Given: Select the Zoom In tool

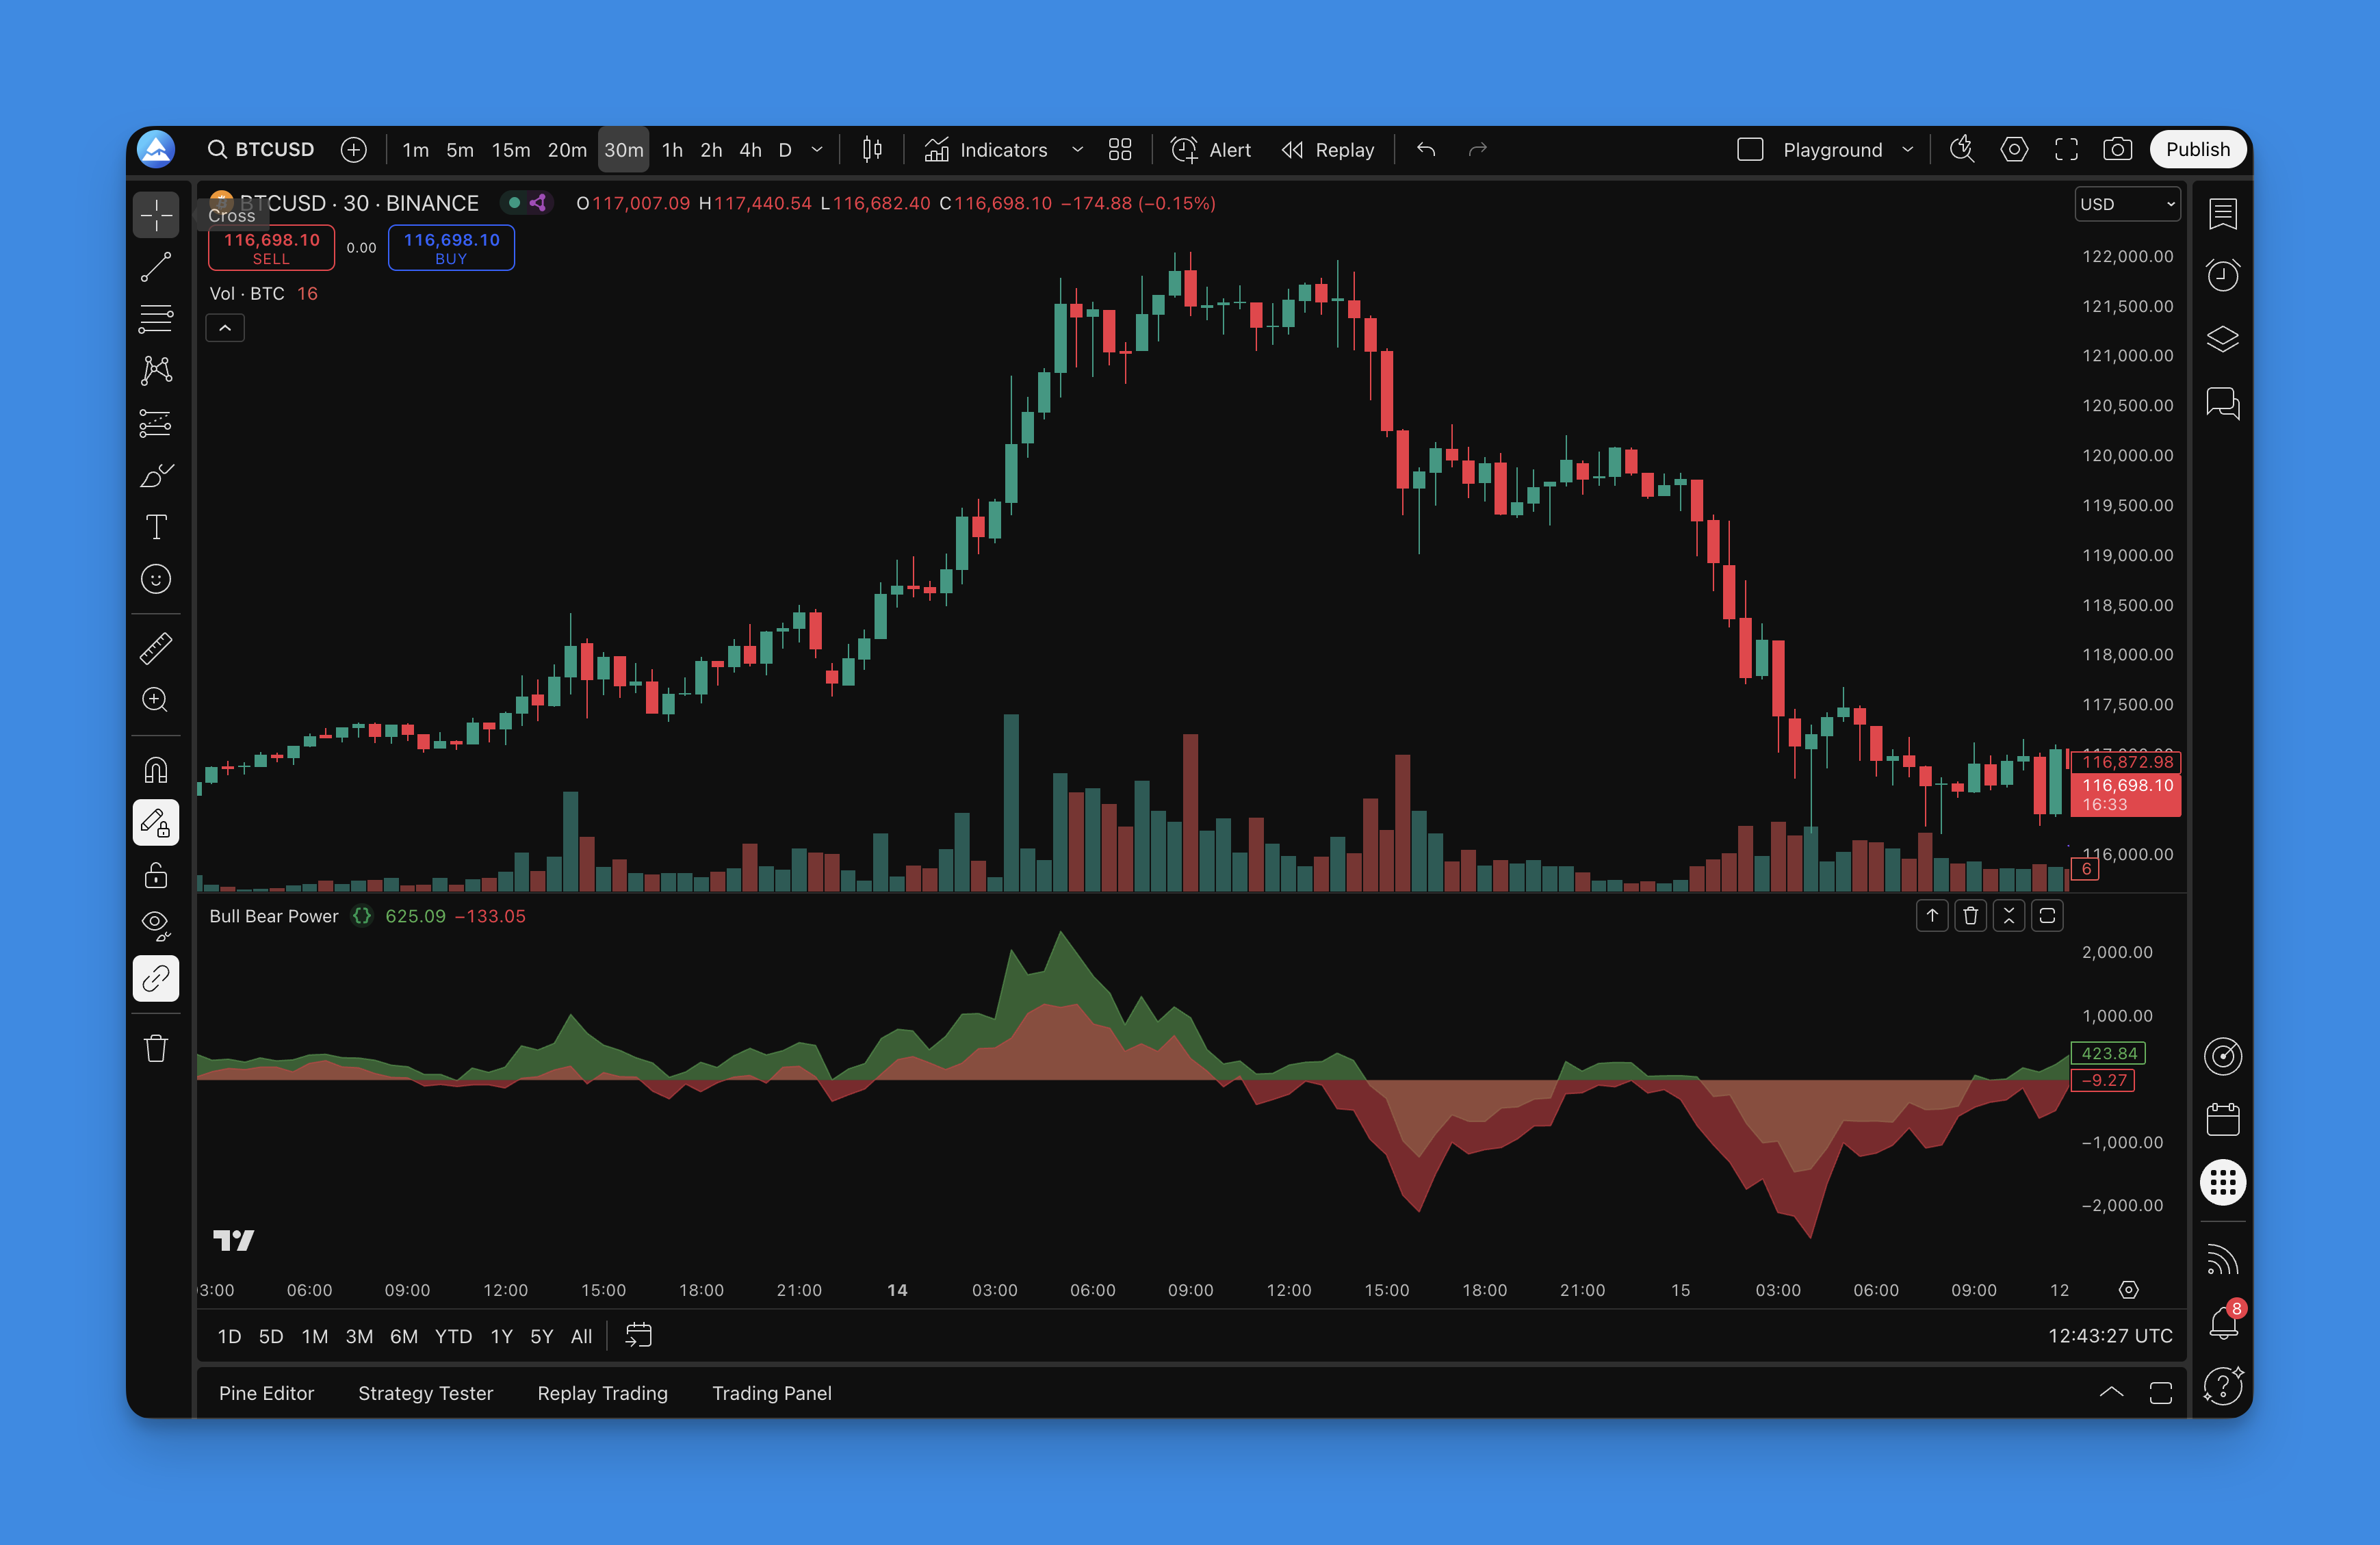Looking at the screenshot, I should tap(156, 700).
